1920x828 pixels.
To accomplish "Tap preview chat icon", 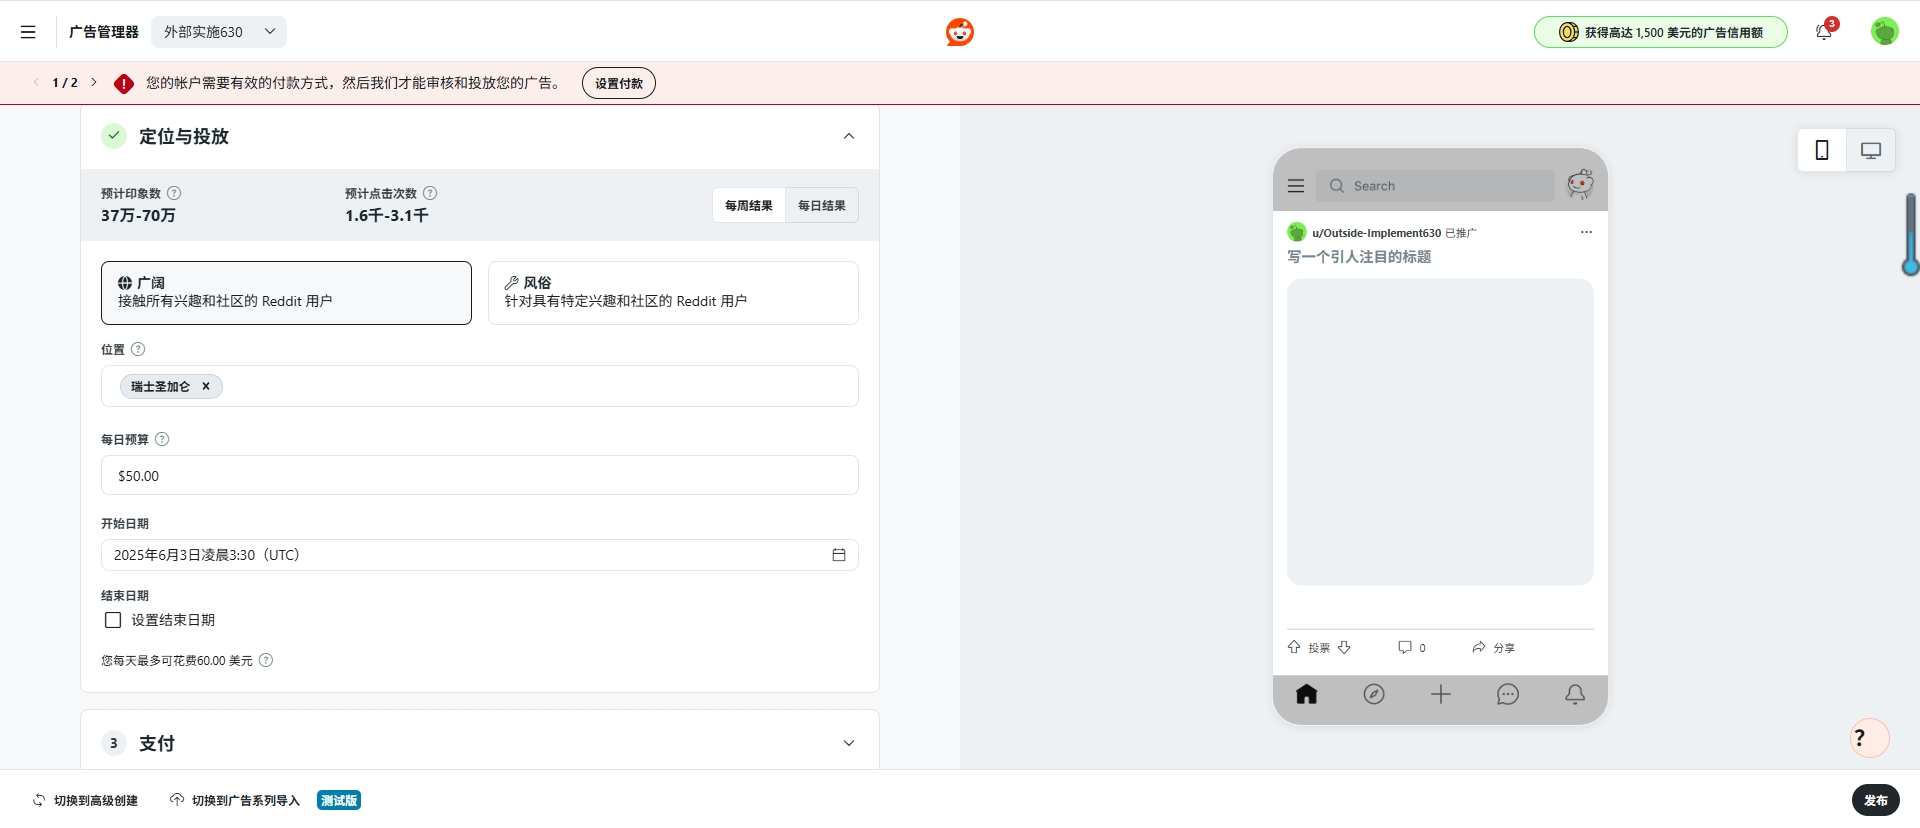I will [x=1508, y=694].
